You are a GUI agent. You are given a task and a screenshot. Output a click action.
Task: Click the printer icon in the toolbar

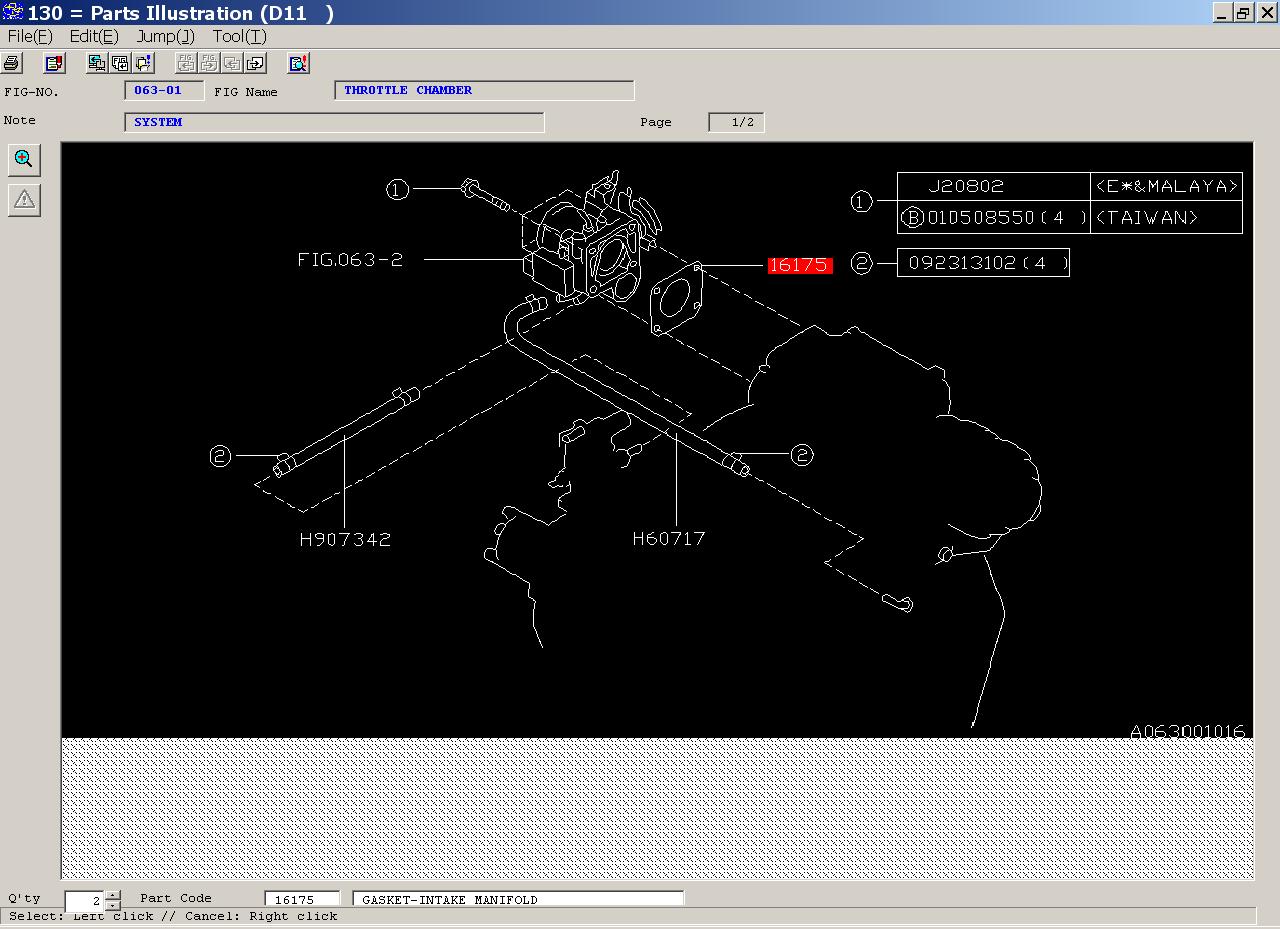click(x=12, y=63)
